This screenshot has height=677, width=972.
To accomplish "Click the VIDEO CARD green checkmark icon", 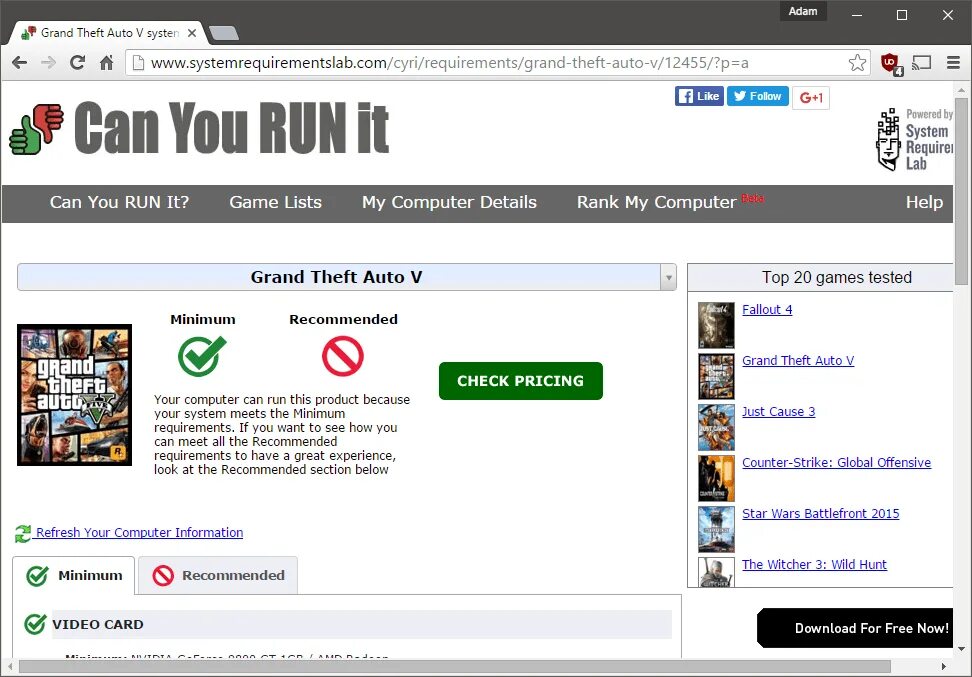I will (x=35, y=624).
